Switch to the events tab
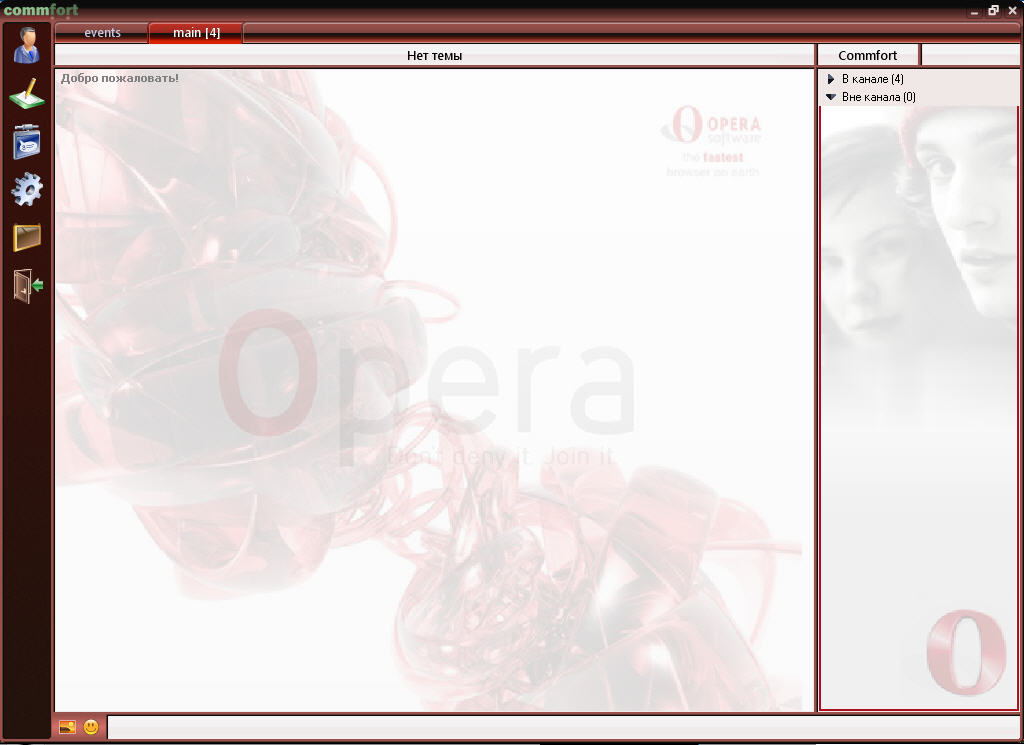 point(102,33)
